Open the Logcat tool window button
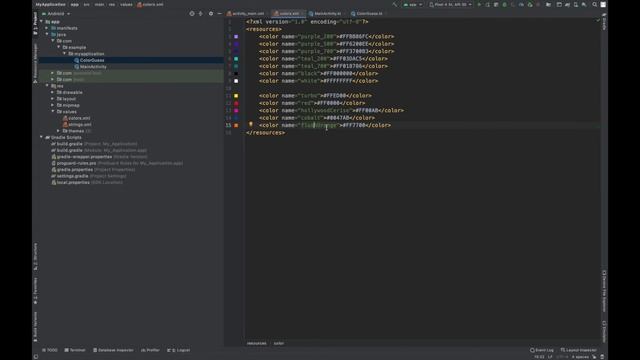The width and height of the screenshot is (640, 360). coord(179,350)
